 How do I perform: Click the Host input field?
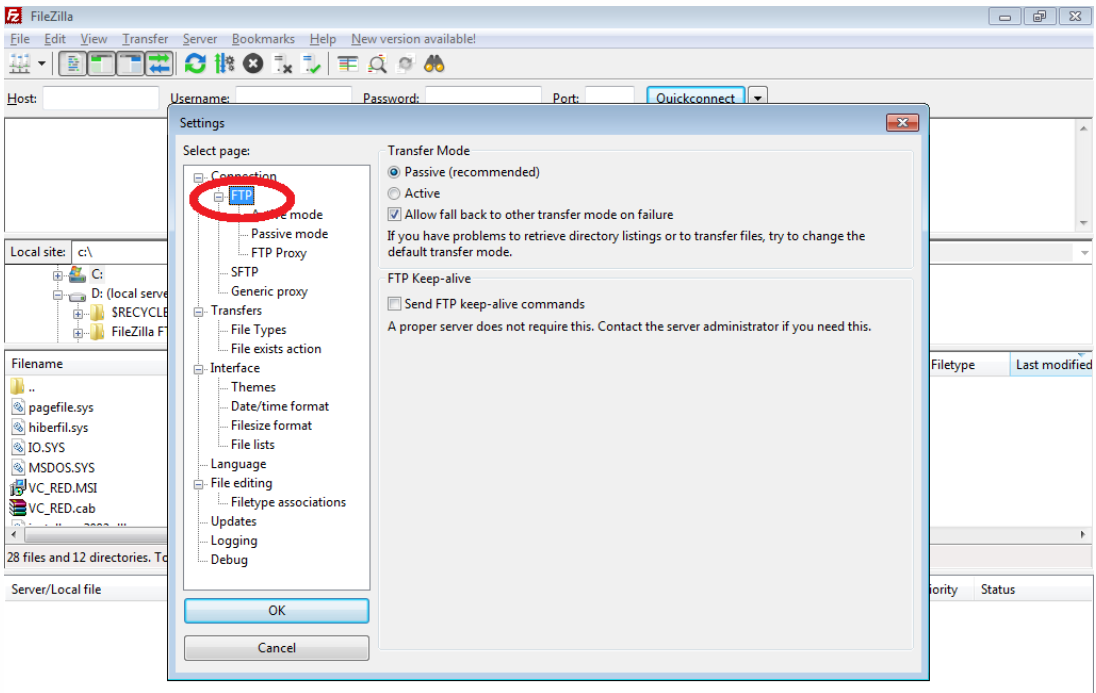pyautogui.click(x=101, y=99)
